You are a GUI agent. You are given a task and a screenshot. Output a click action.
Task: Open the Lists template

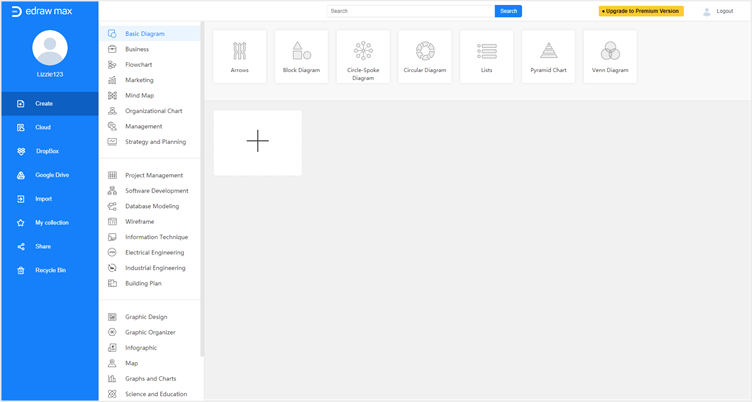click(x=486, y=57)
